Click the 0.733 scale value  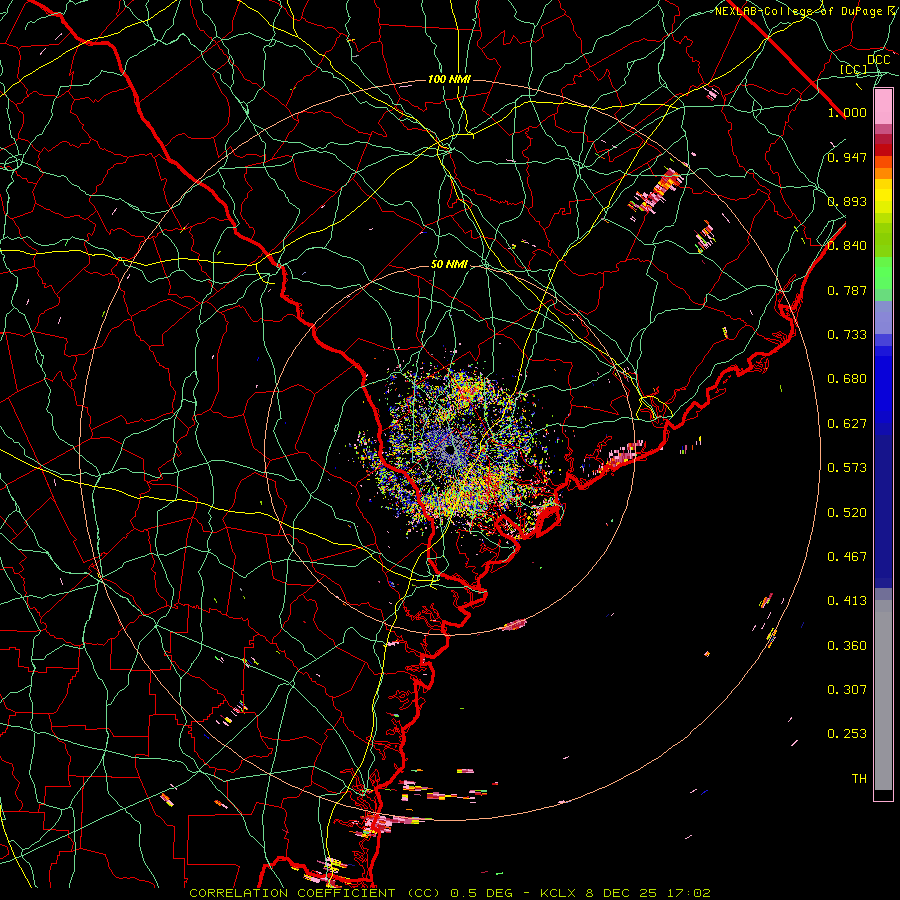point(847,335)
